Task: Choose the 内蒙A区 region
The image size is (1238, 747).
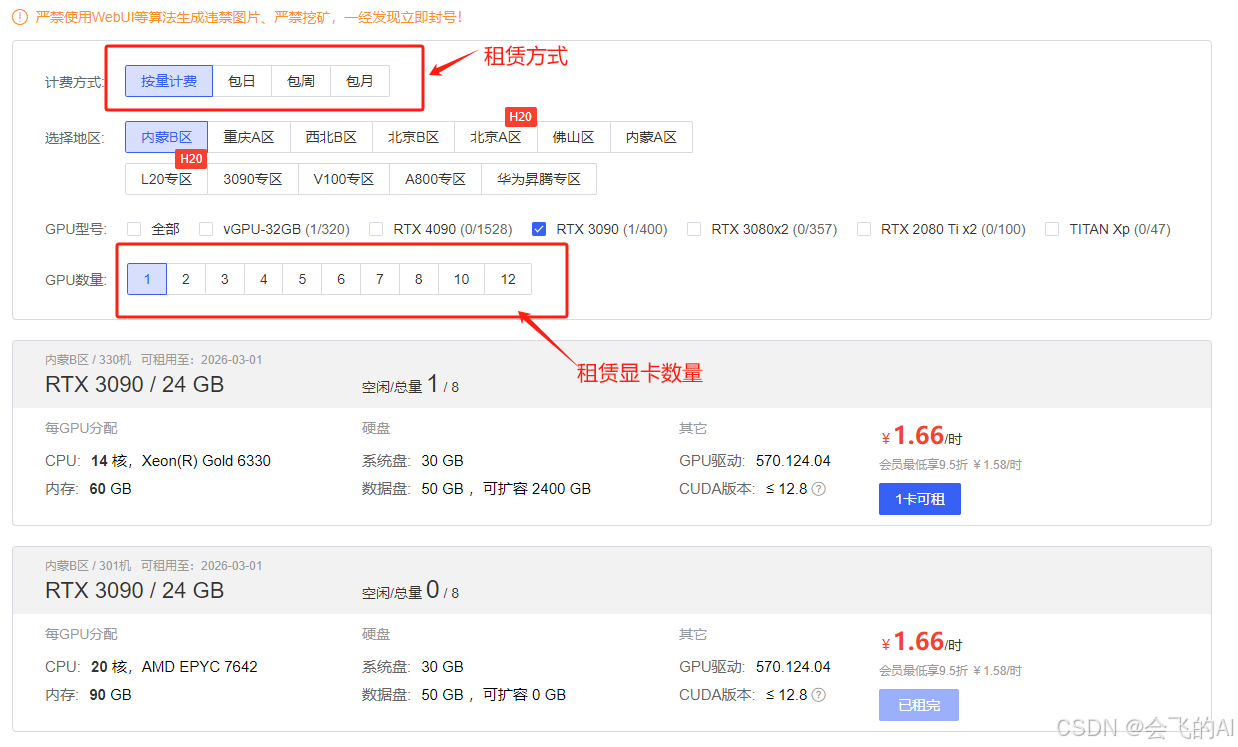Action: tap(651, 137)
